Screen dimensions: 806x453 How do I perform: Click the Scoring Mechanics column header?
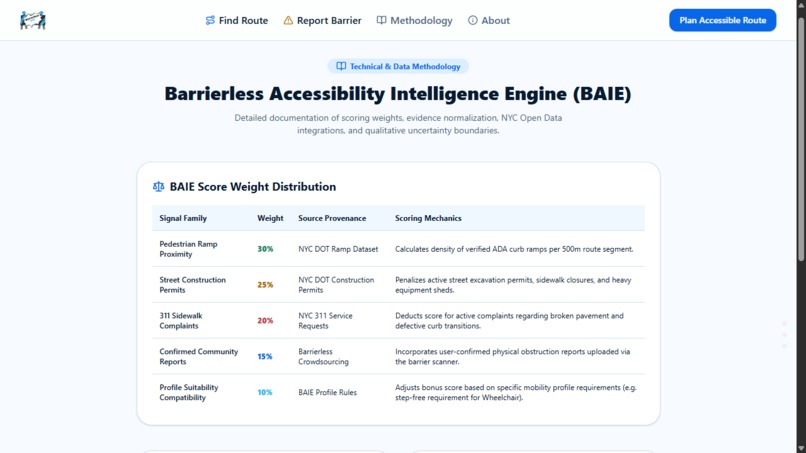(x=428, y=218)
